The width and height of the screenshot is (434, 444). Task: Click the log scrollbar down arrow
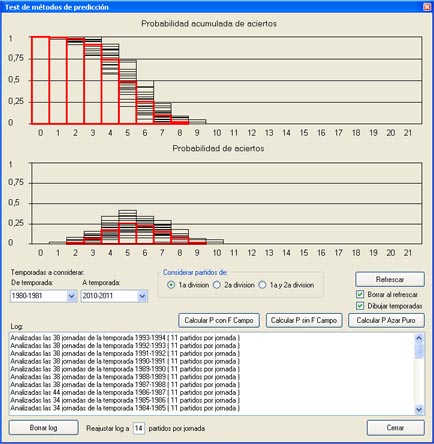[x=419, y=409]
